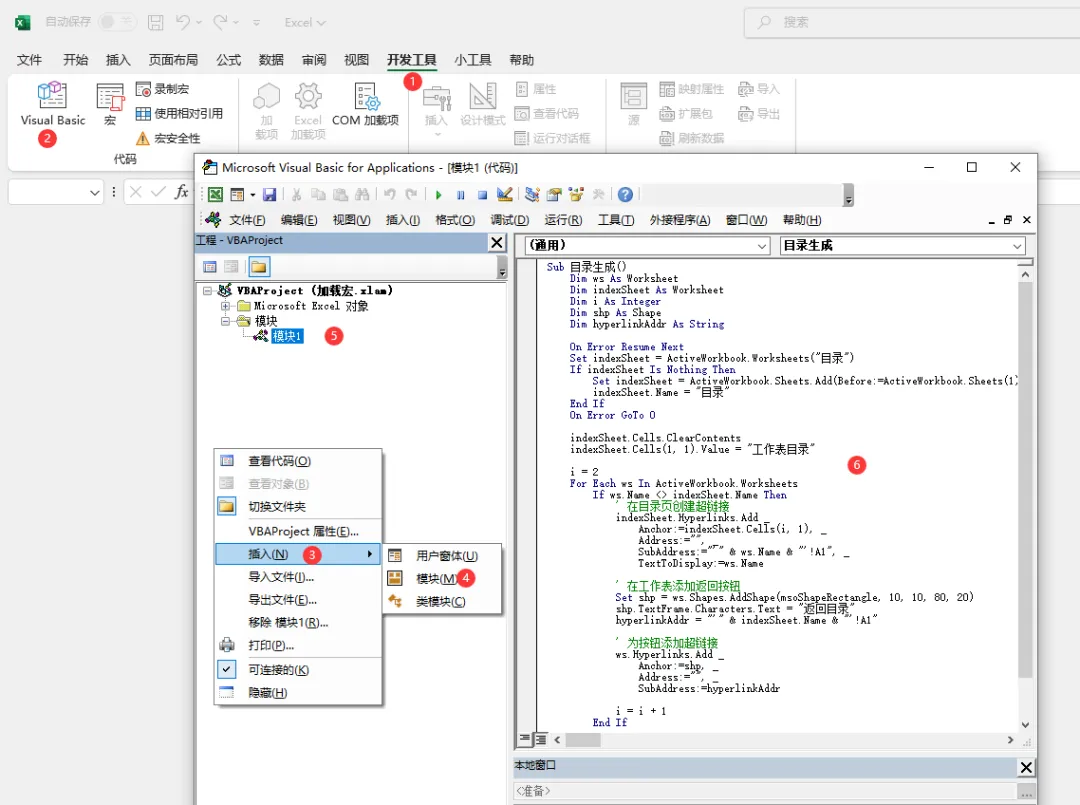The image size is (1080, 805).
Task: Expand the Excel Name Box dropdown
Action: click(x=95, y=193)
